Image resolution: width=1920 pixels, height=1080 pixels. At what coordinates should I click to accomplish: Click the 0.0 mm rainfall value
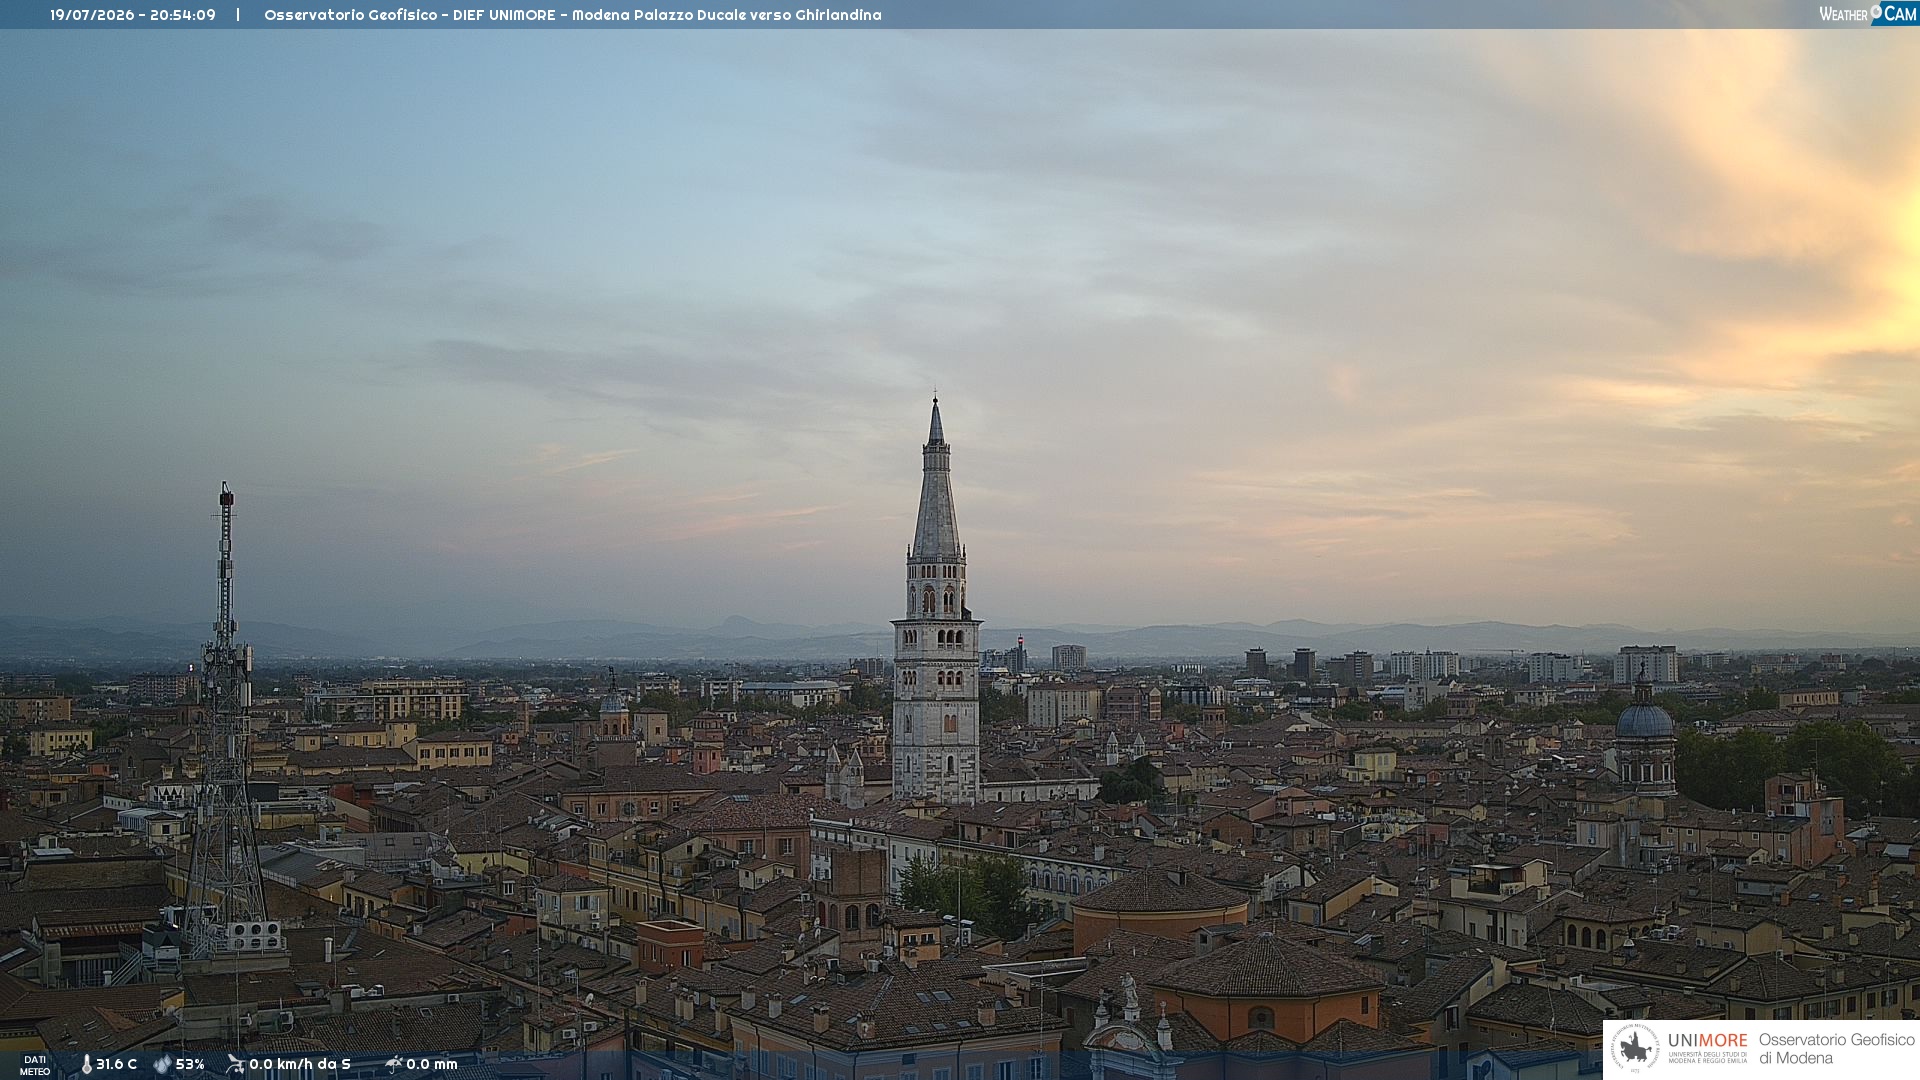coord(432,1064)
